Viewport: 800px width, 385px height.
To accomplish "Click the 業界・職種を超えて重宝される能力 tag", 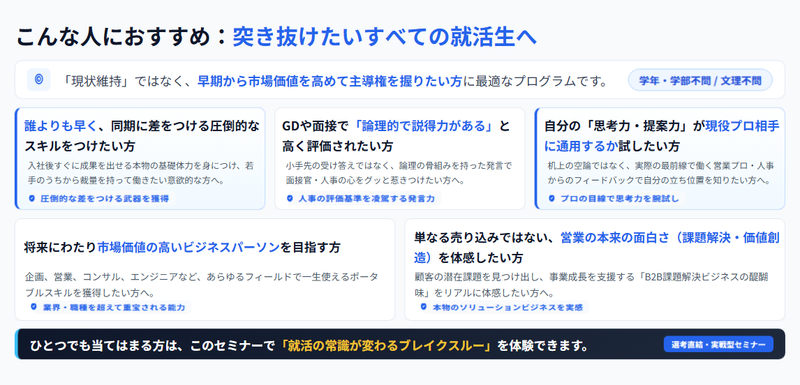I will 109,307.
